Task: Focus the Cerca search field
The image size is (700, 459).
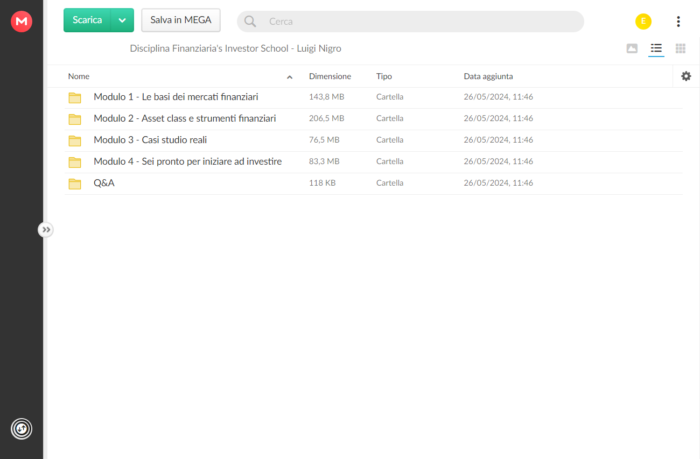Action: pyautogui.click(x=410, y=21)
